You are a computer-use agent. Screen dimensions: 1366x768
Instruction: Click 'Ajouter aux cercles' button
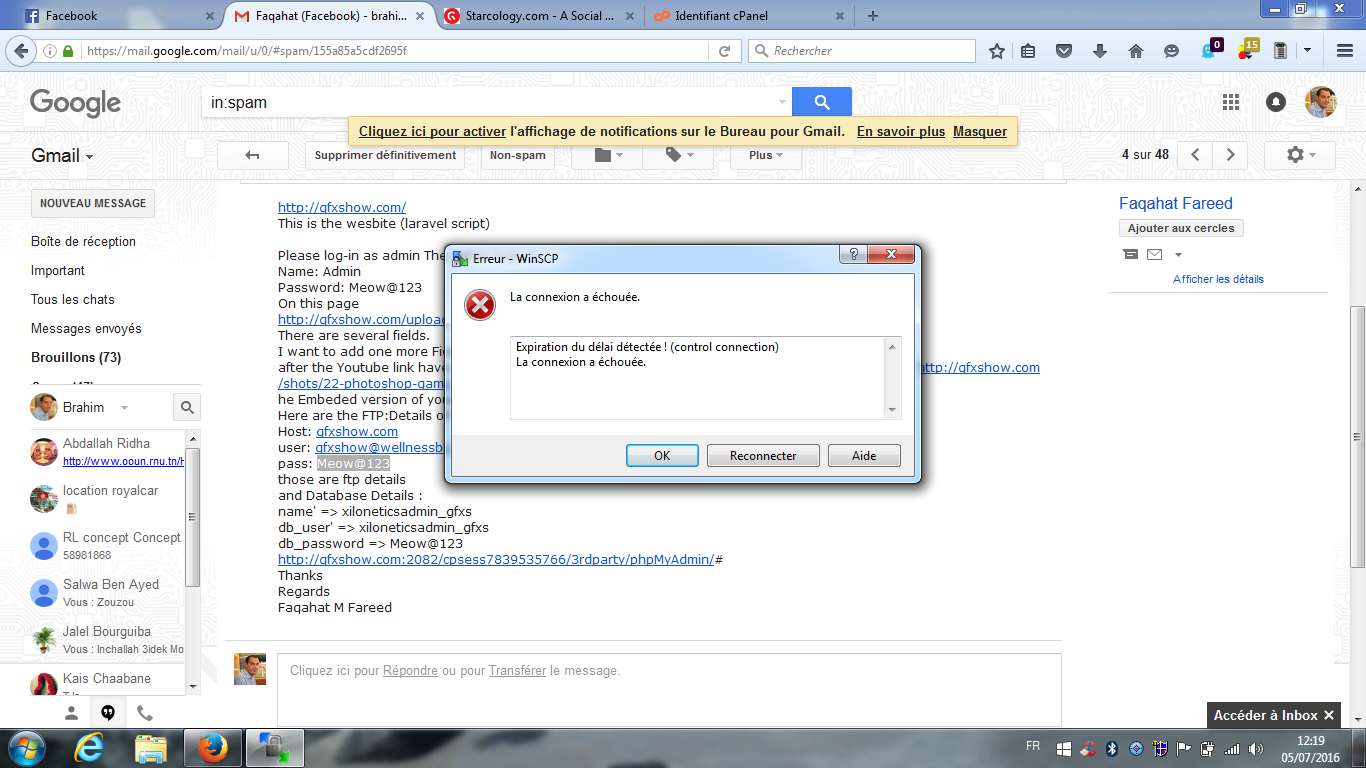pyautogui.click(x=1181, y=228)
